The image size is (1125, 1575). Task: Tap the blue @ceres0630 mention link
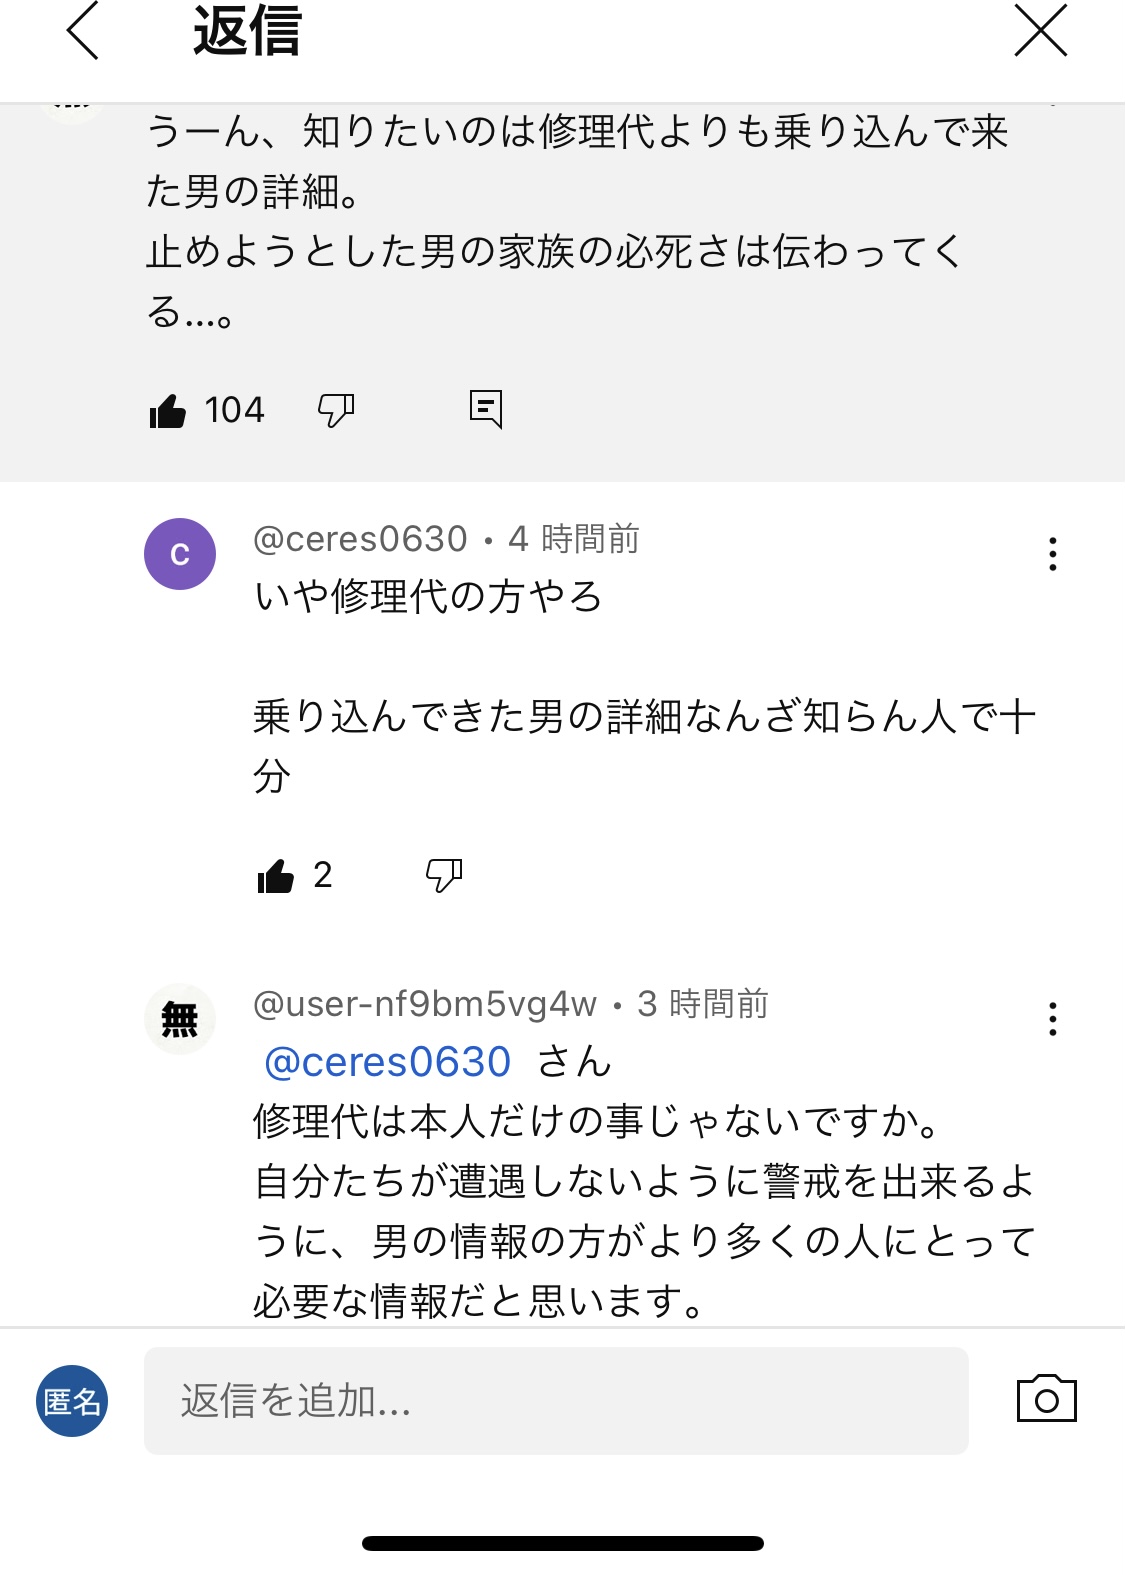pyautogui.click(x=387, y=1062)
